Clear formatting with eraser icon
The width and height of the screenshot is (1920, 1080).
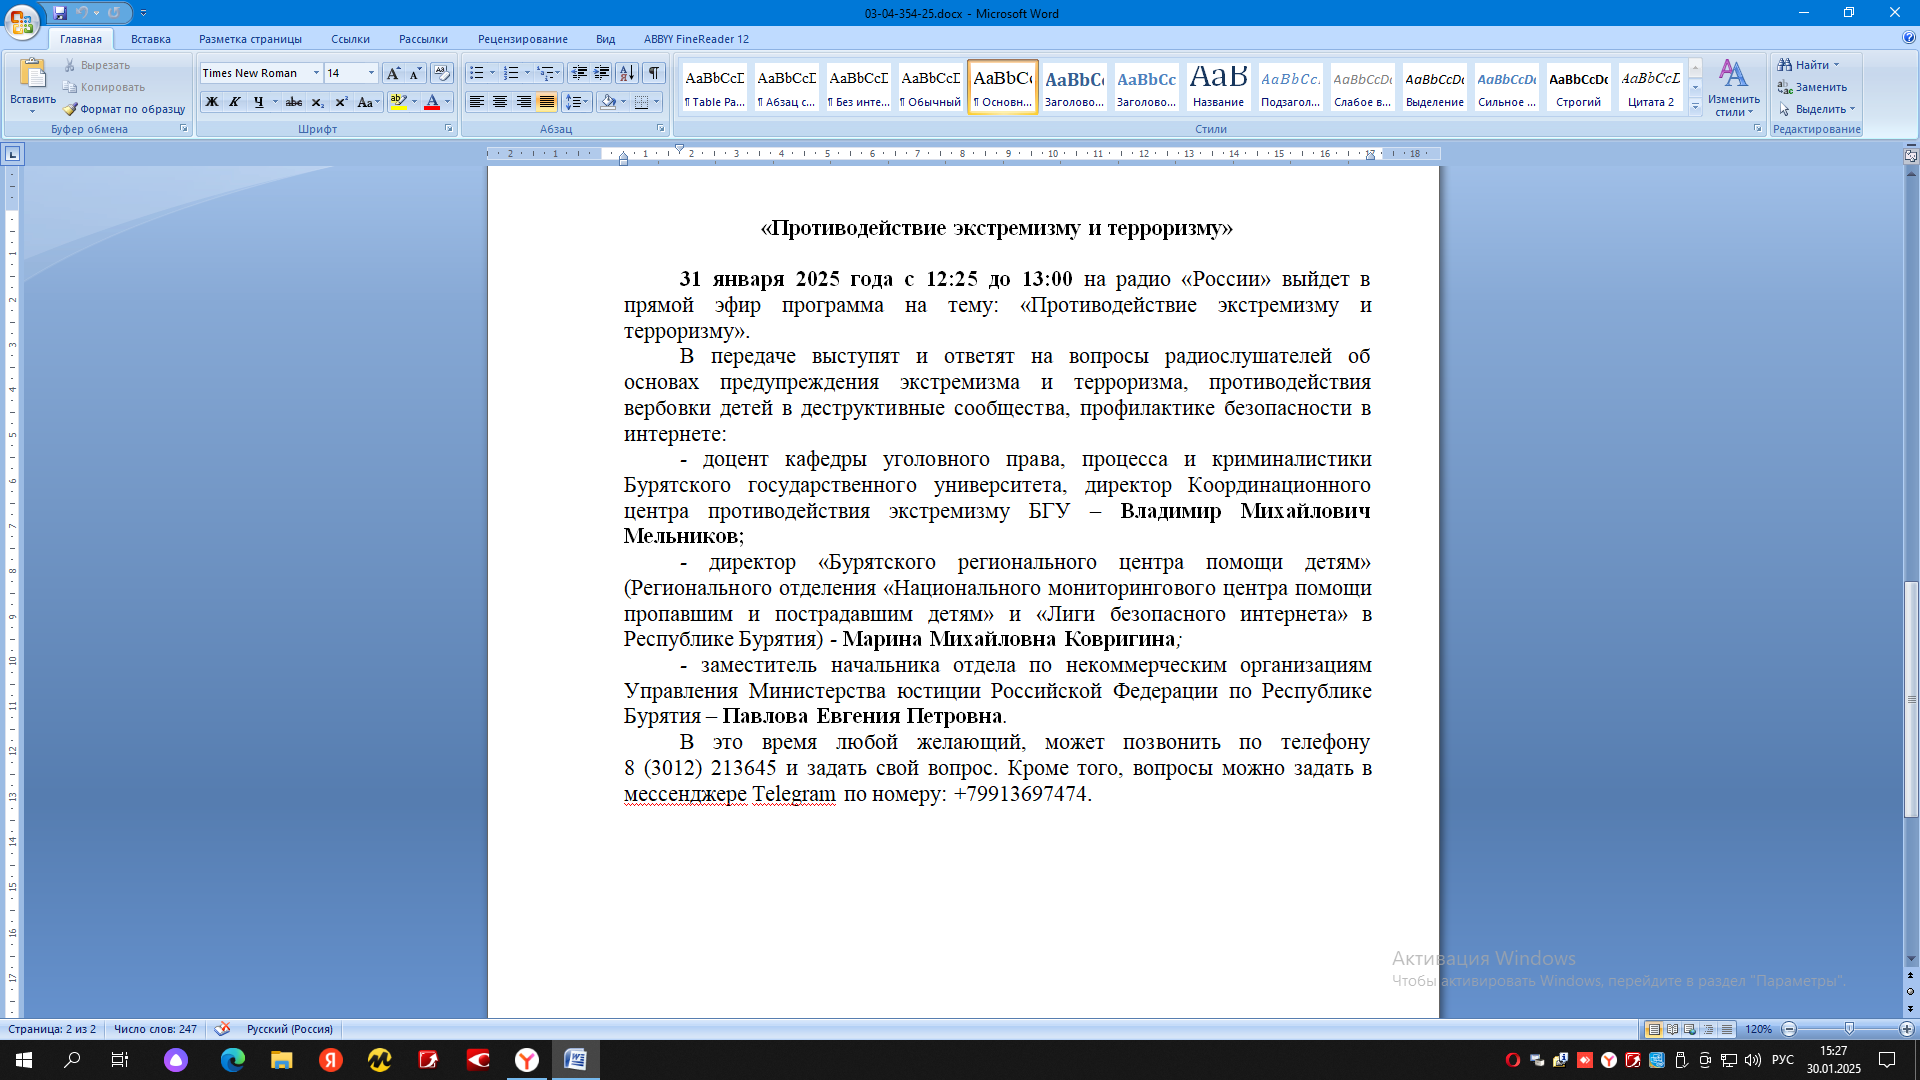click(x=442, y=73)
